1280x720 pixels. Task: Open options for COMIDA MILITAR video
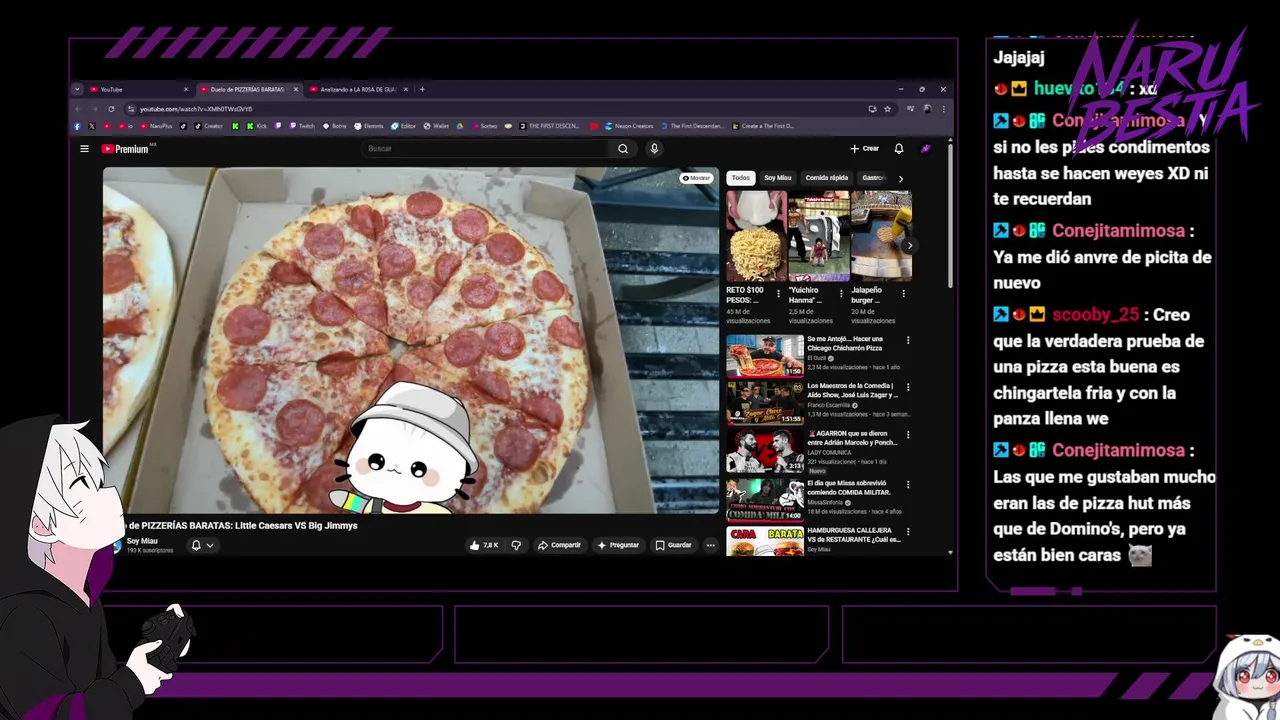[908, 484]
